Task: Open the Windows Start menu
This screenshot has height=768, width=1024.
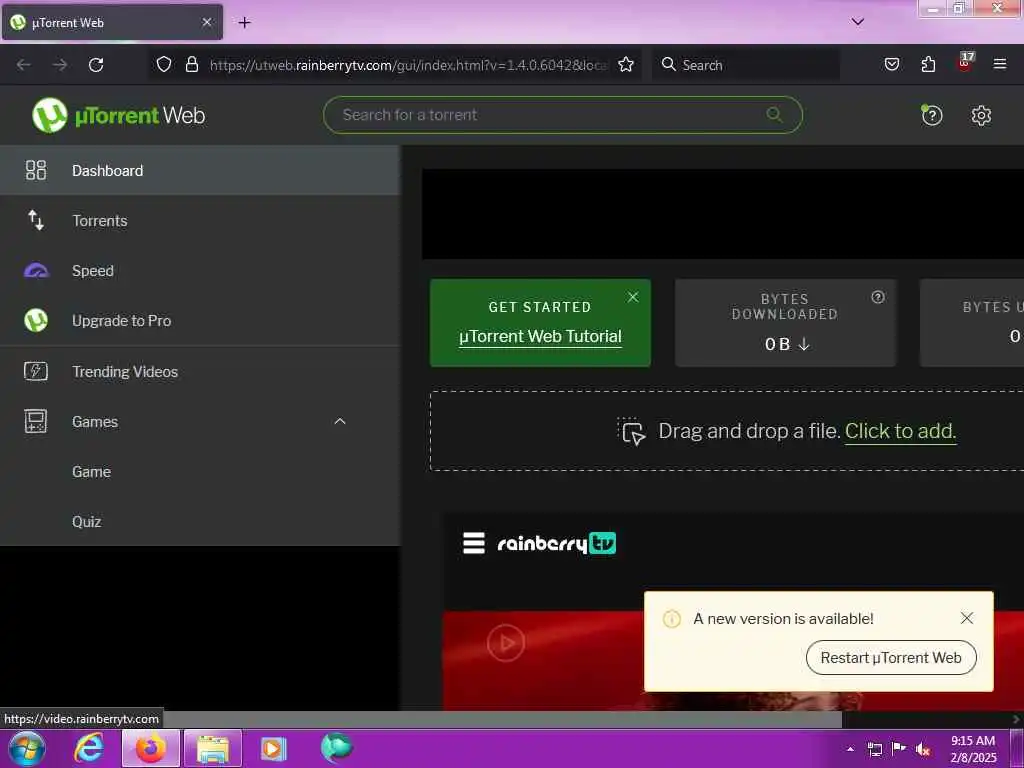Action: 27,748
